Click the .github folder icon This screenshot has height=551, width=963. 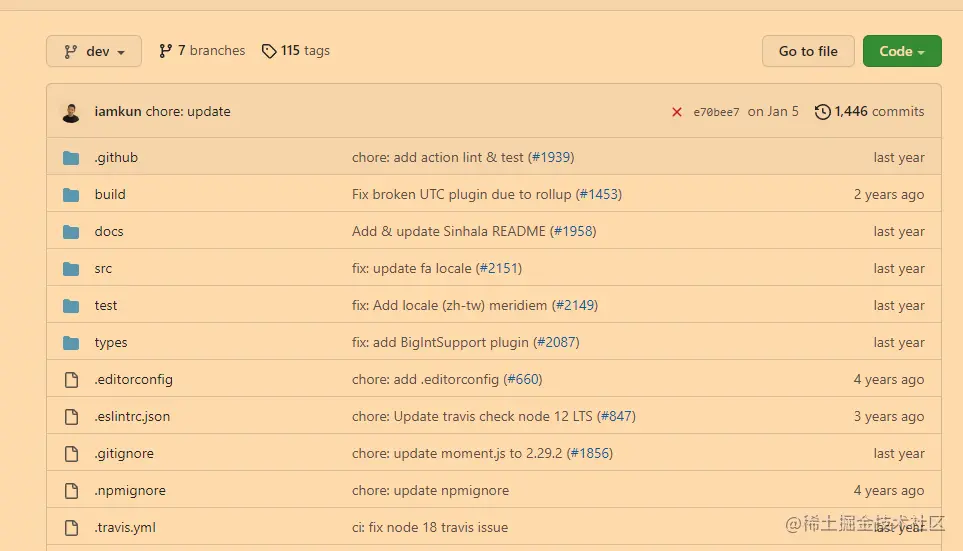[x=71, y=158]
